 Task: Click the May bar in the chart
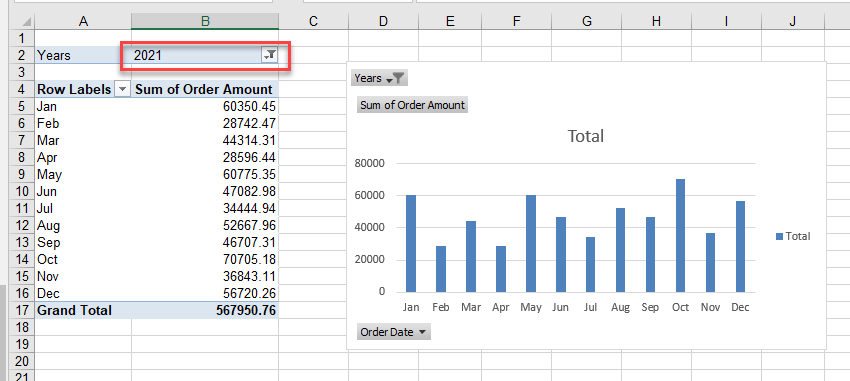click(531, 243)
